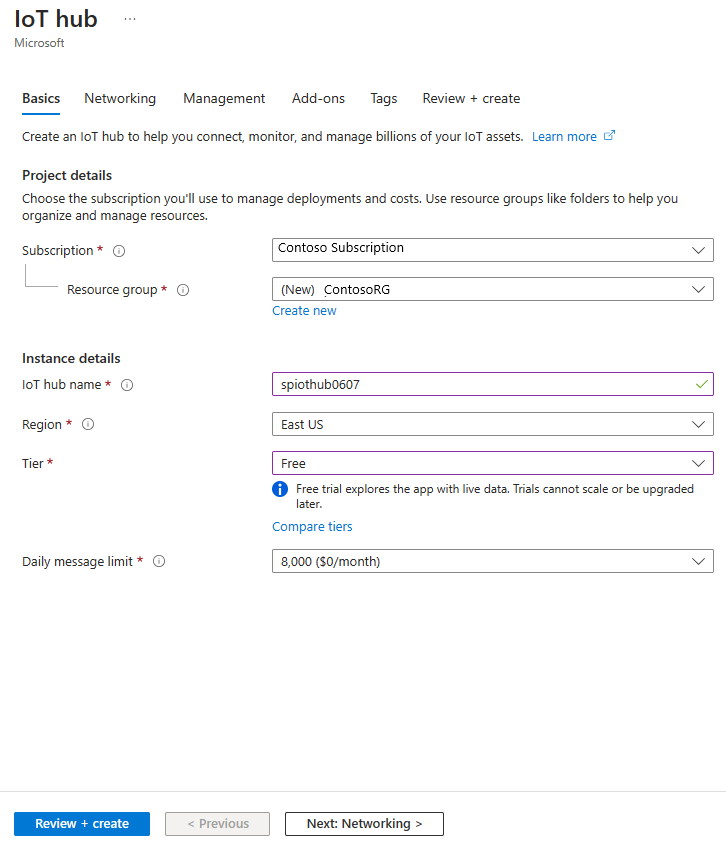Open the Subscription info tooltip icon
The height and width of the screenshot is (853, 726).
pos(119,250)
